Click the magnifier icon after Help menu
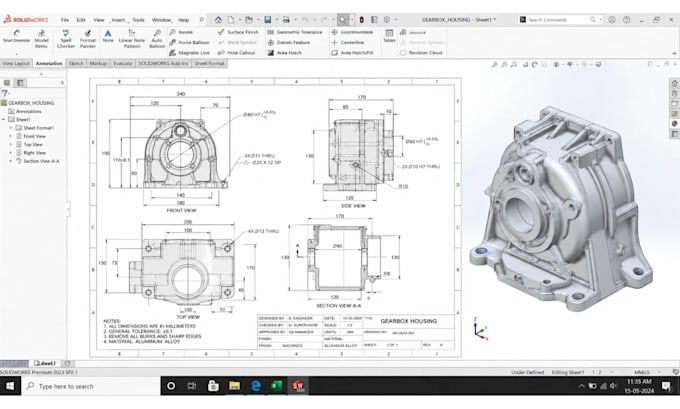Screen dimensions: 680x409 (x=202, y=20)
